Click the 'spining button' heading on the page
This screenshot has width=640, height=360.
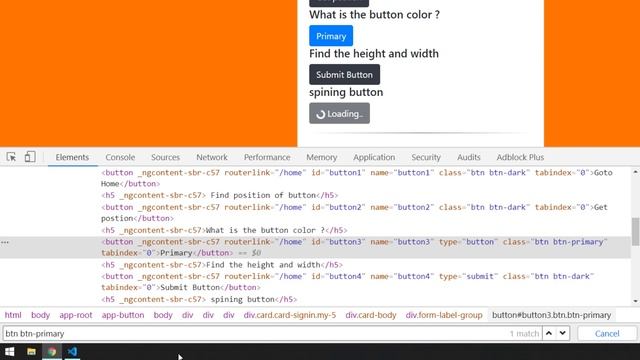(346, 92)
